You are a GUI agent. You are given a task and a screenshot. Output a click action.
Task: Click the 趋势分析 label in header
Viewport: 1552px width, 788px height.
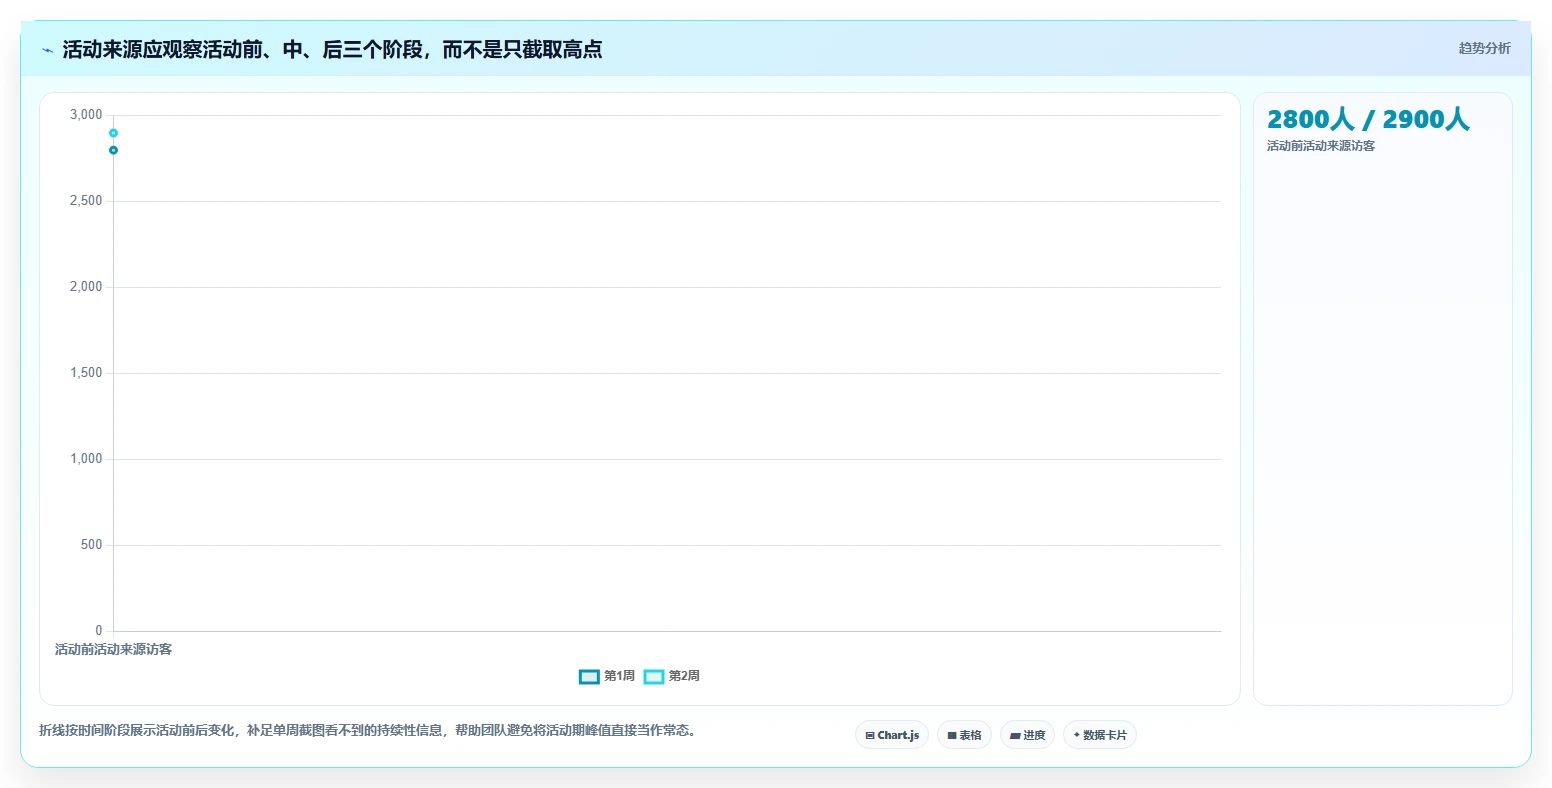pyautogui.click(x=1484, y=48)
